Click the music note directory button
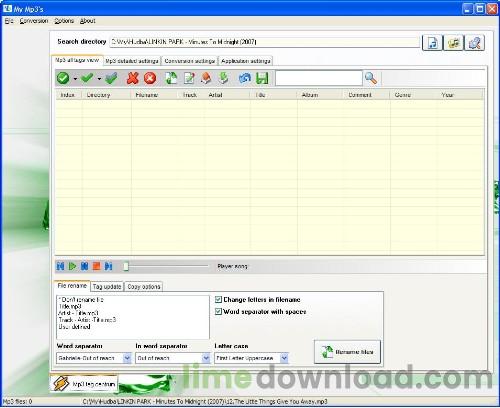Viewport: 500px width, 408px height. (x=432, y=43)
